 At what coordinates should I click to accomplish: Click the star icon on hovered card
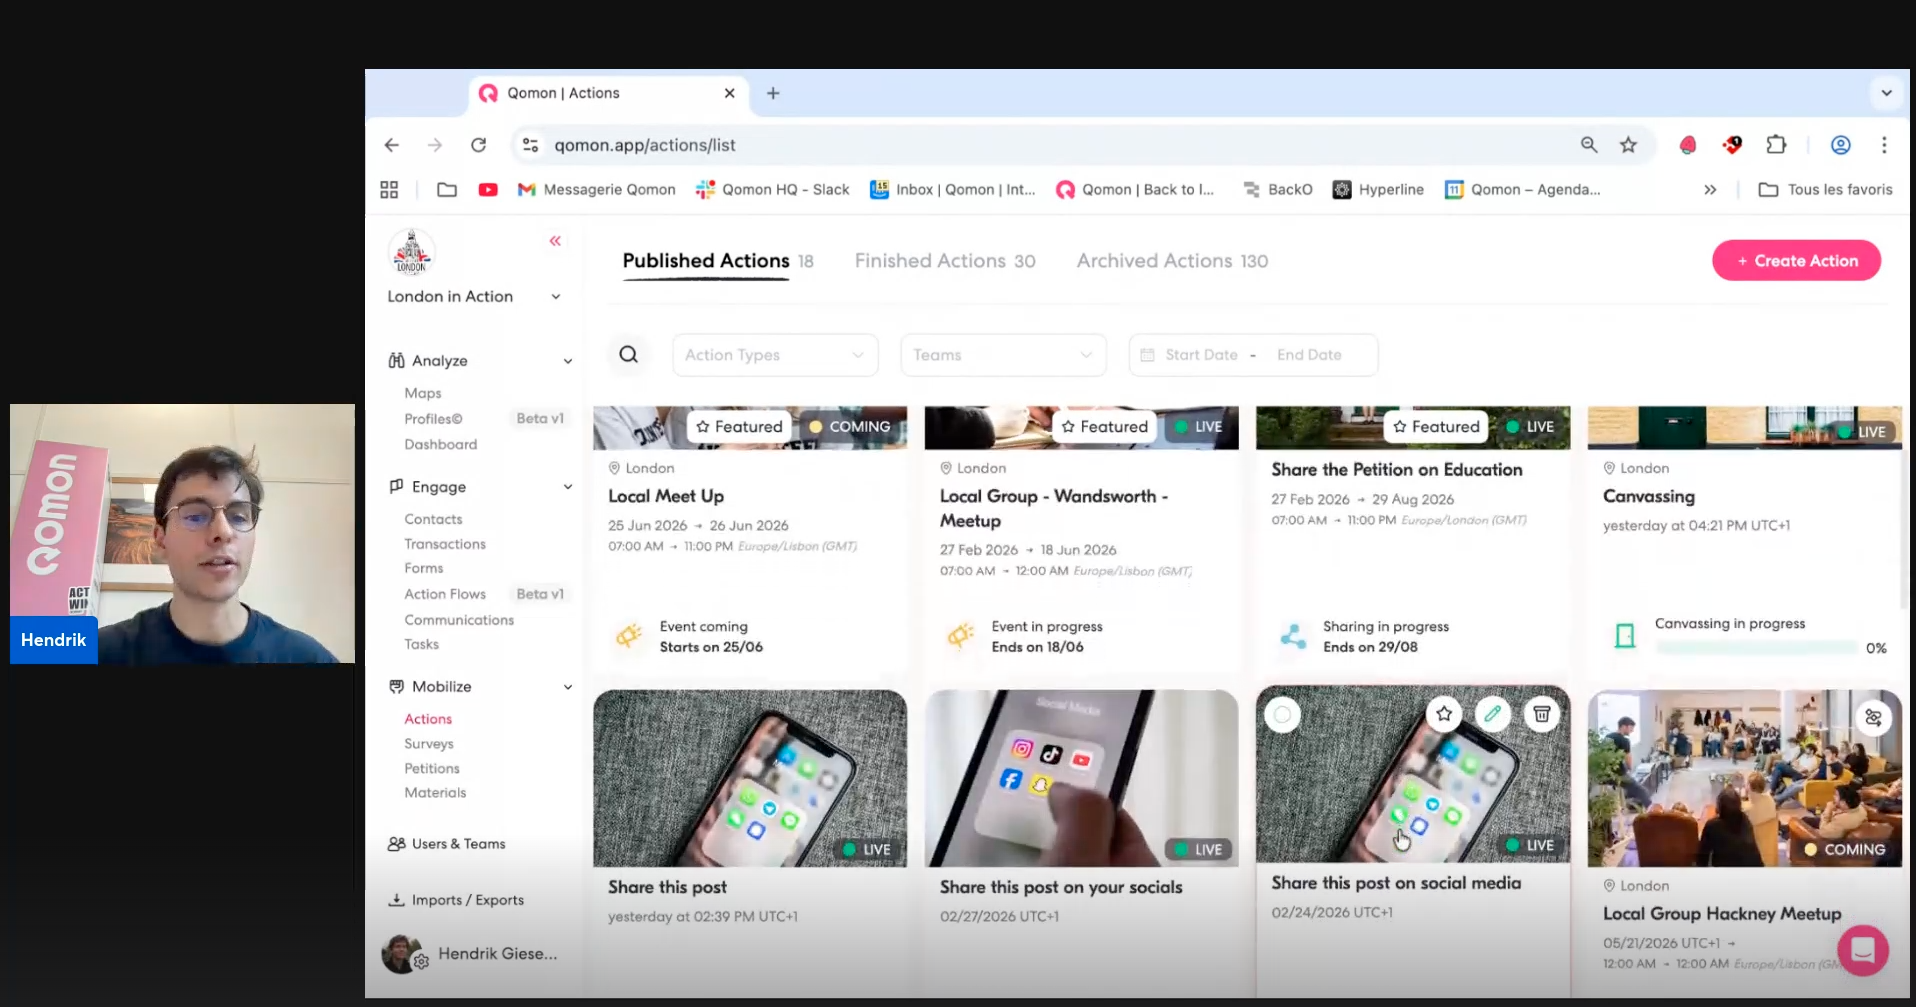(x=1443, y=714)
